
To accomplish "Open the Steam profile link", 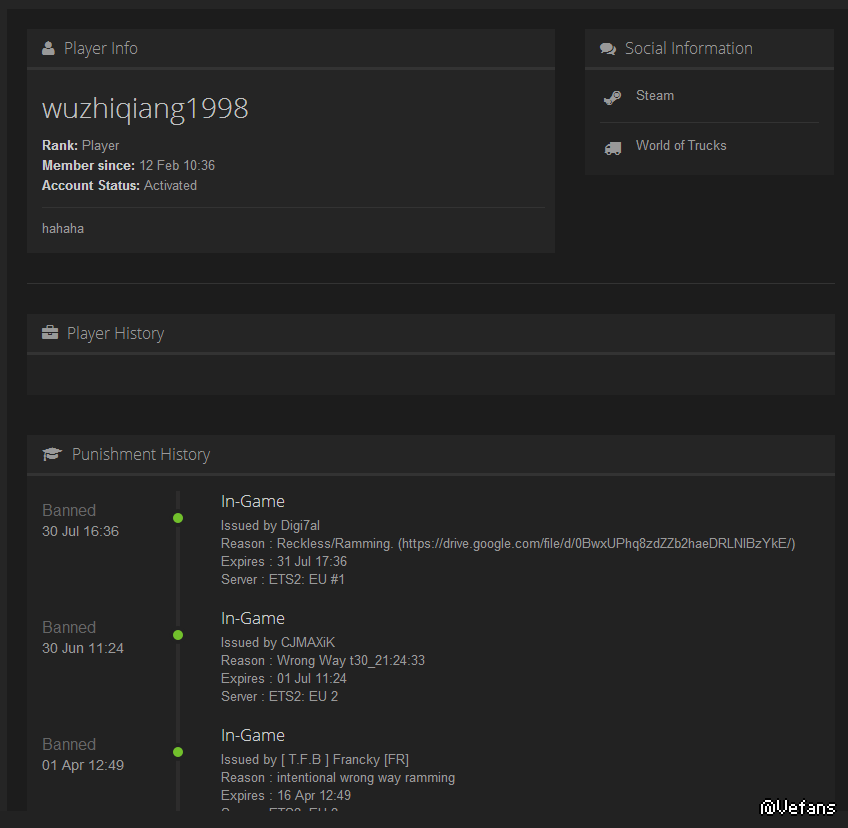I will pos(654,96).
